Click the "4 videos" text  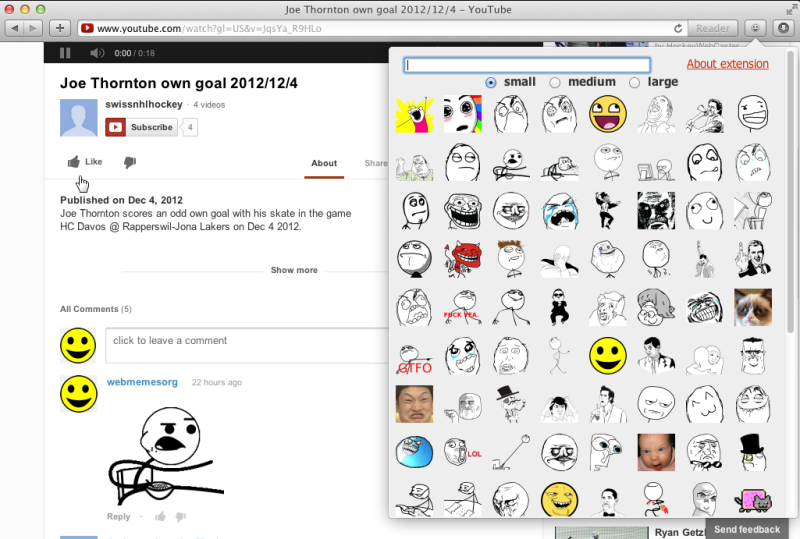point(209,105)
